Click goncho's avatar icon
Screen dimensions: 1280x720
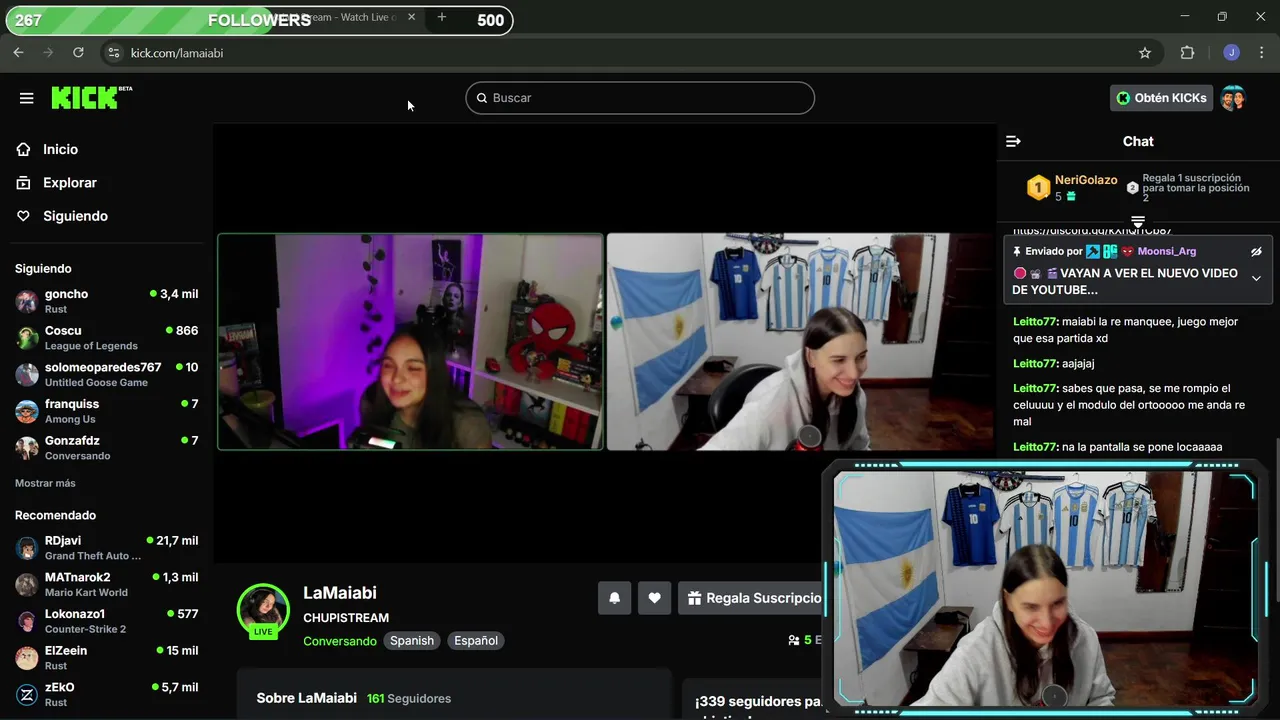(x=27, y=301)
